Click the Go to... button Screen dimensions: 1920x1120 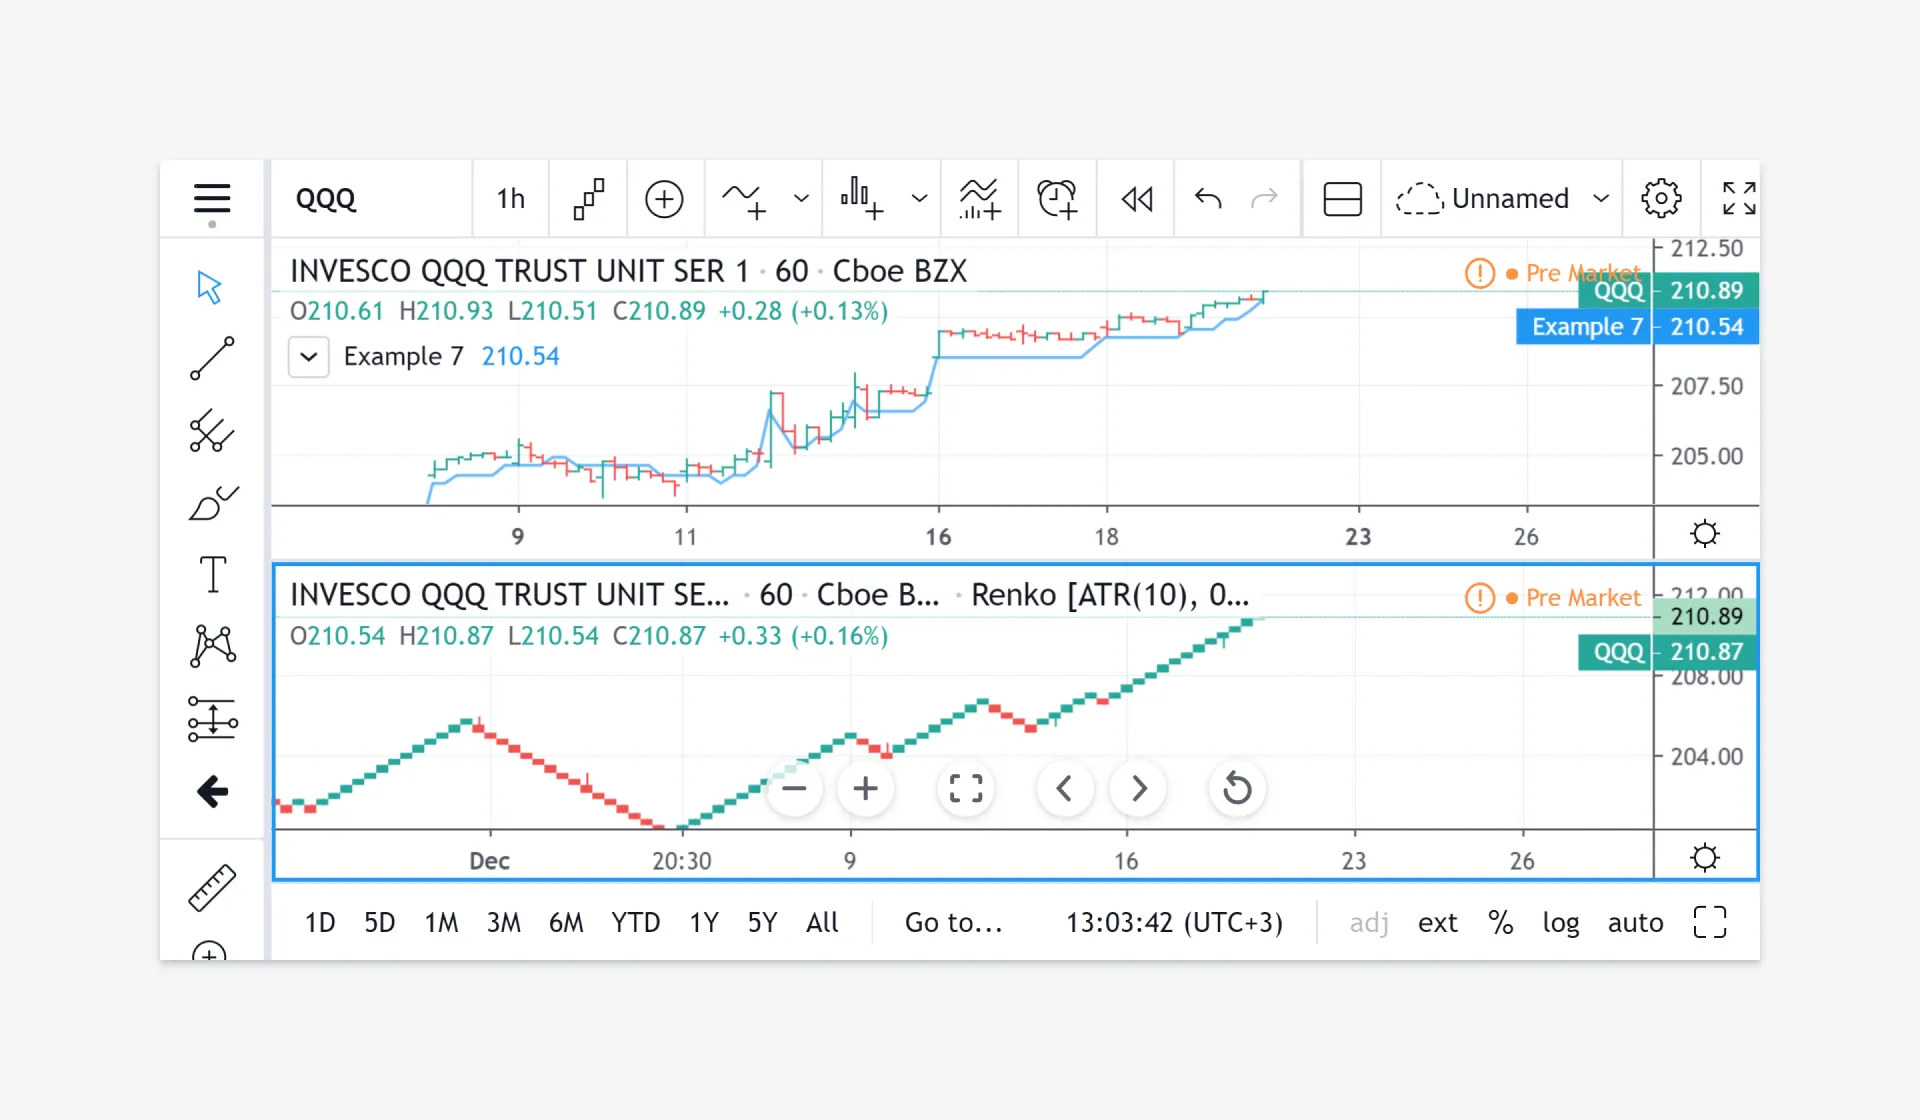point(953,922)
